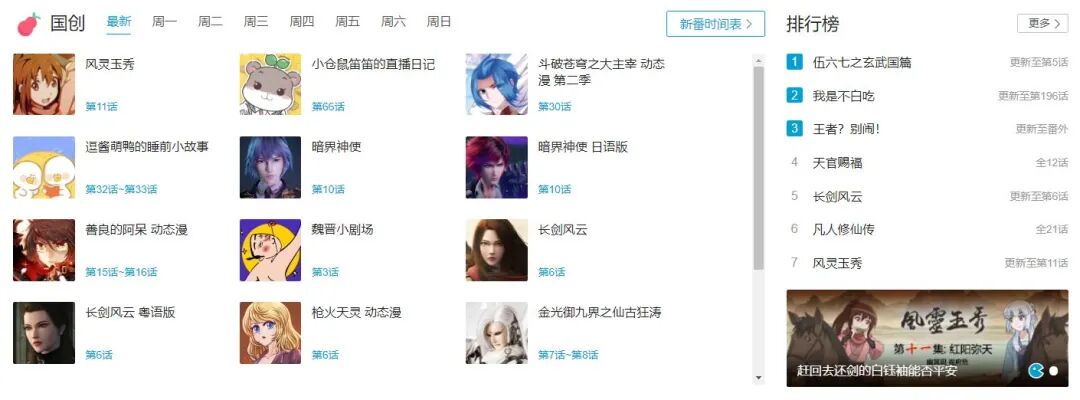Click the scrollbar down arrow in list
This screenshot has height=400, width=1080.
click(759, 377)
